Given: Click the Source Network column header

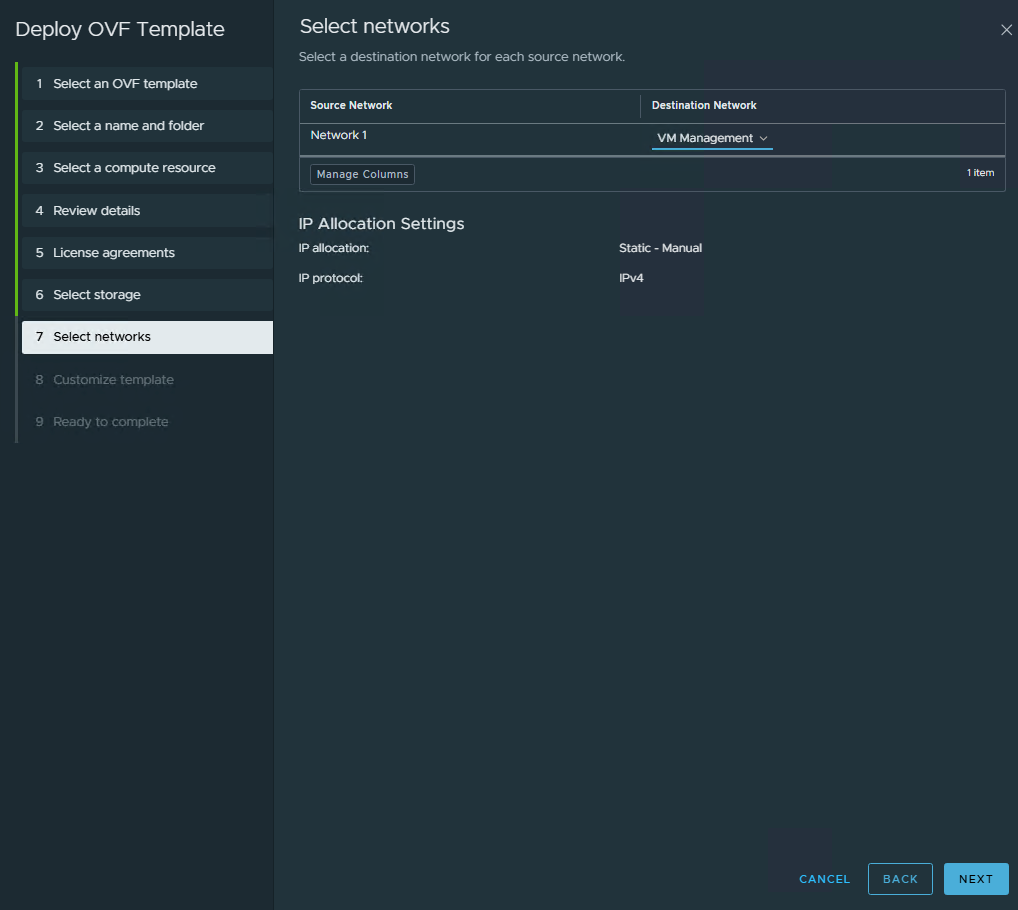Looking at the screenshot, I should click(x=351, y=106).
